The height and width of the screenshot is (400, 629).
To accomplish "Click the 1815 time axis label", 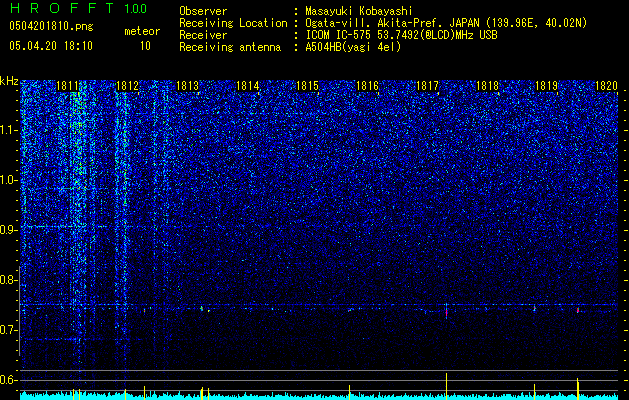I will tap(307, 86).
